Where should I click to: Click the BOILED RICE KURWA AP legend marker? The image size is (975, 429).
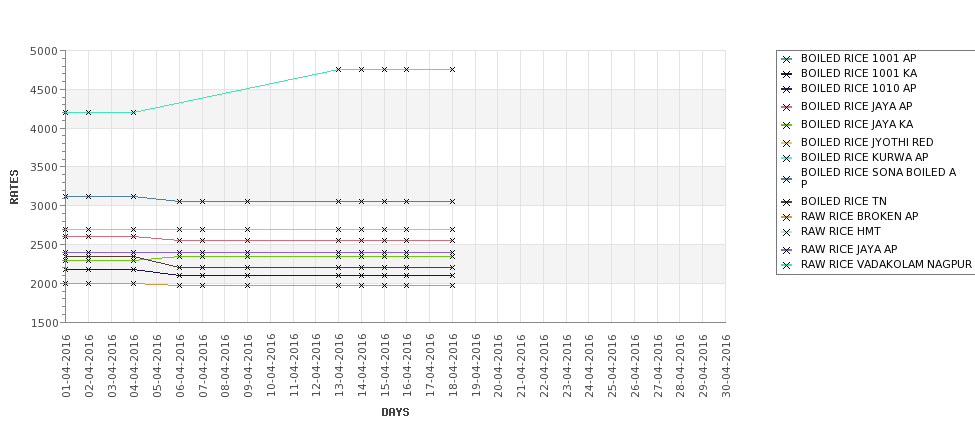click(x=787, y=158)
